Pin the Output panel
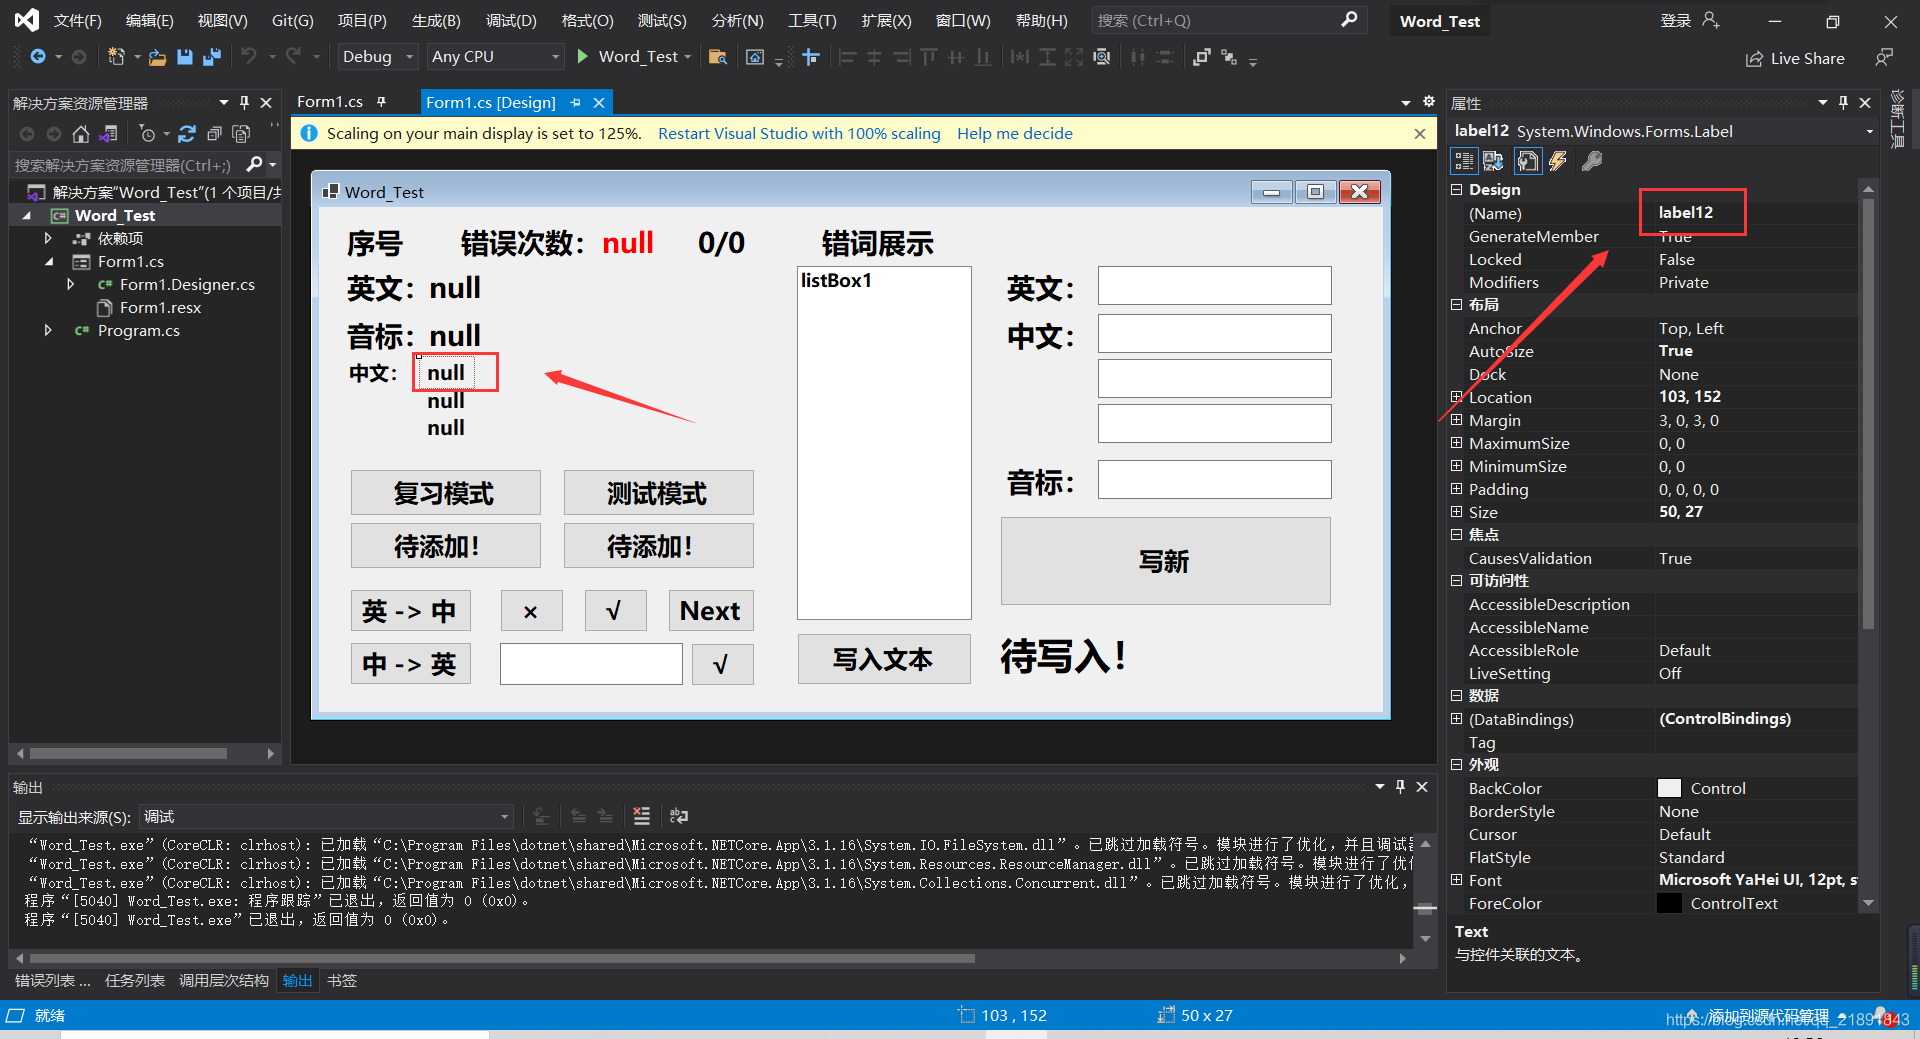The height and width of the screenshot is (1039, 1920). coord(1400,787)
